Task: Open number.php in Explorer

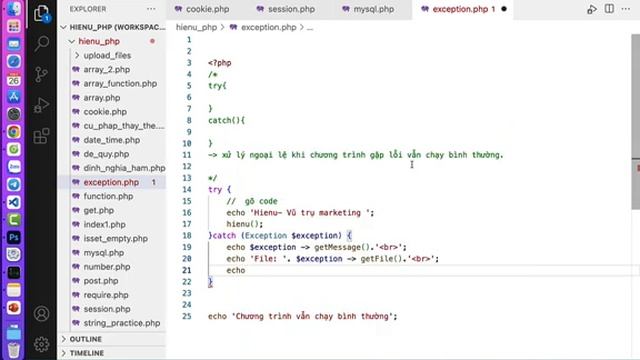Action: click(x=107, y=267)
